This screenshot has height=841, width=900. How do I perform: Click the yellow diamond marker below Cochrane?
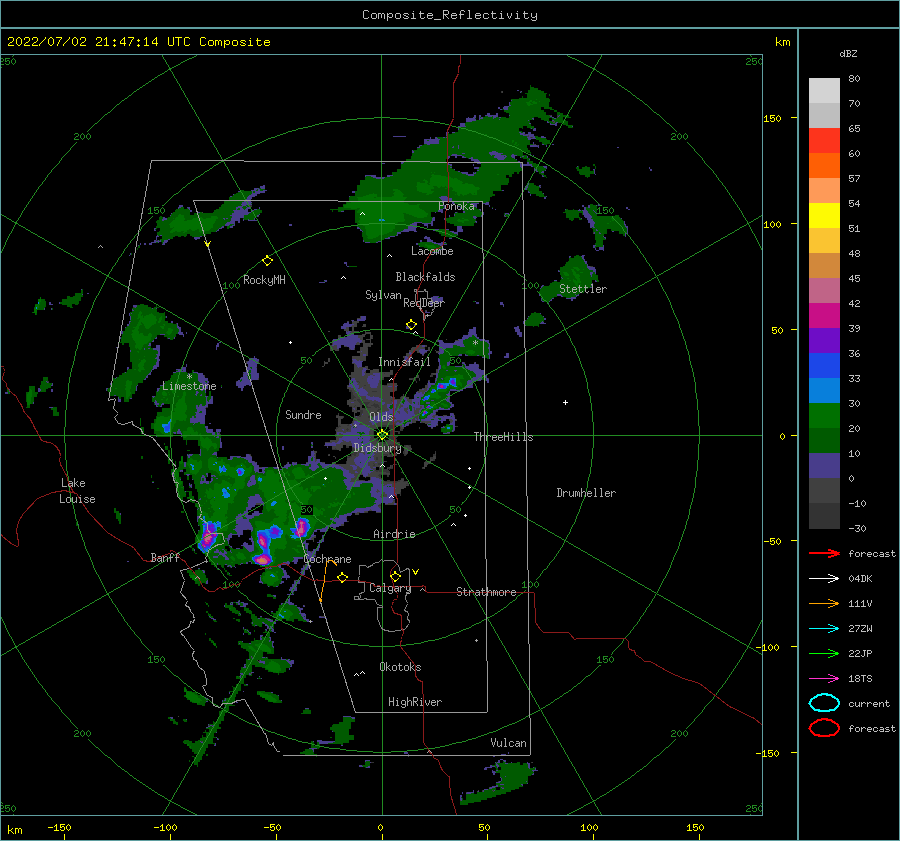[x=343, y=578]
